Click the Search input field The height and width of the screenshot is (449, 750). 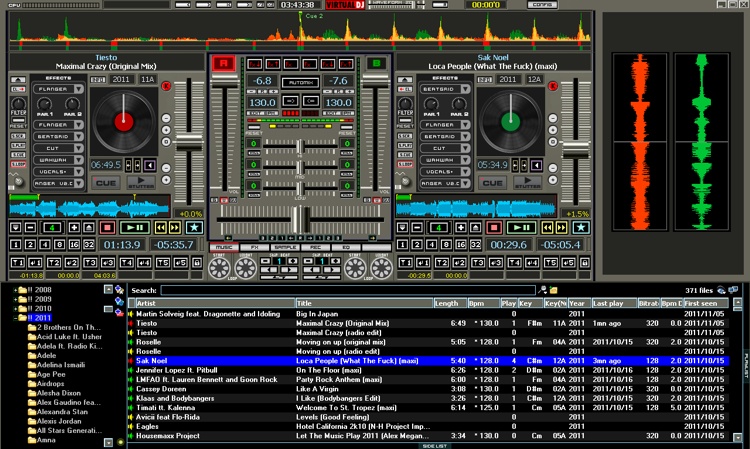coord(348,290)
